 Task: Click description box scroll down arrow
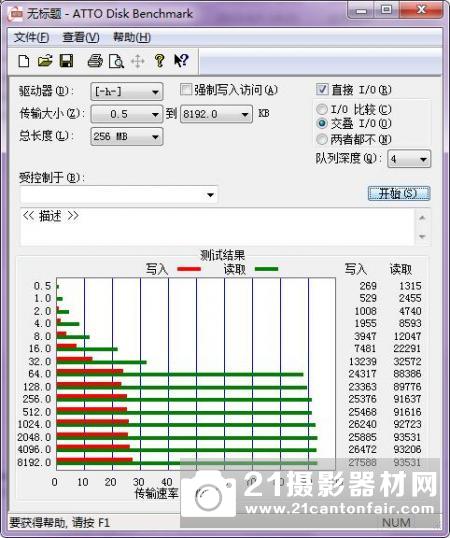[422, 236]
